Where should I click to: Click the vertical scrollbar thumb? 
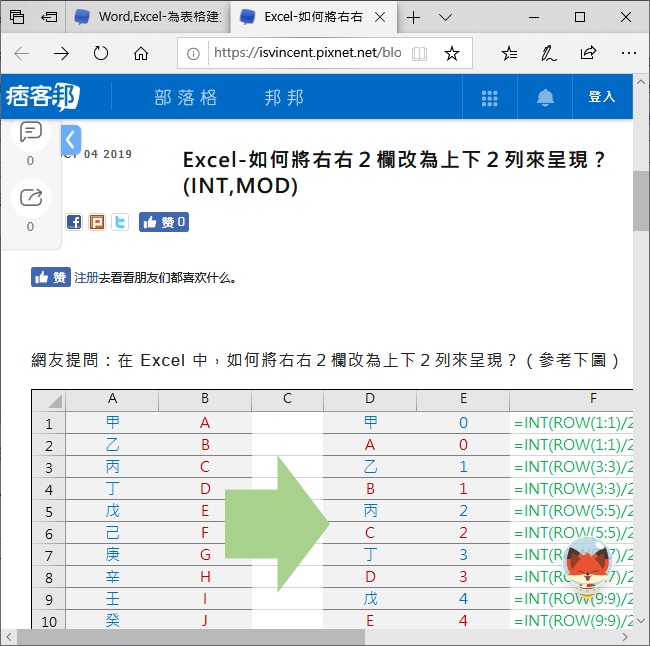click(x=641, y=201)
